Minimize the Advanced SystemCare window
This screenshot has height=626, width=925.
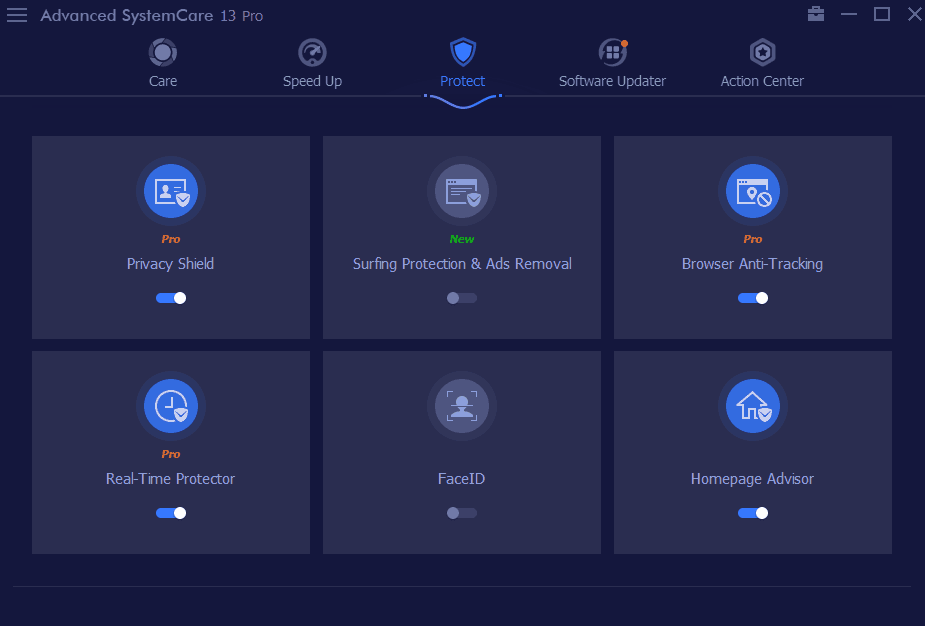pyautogui.click(x=849, y=14)
